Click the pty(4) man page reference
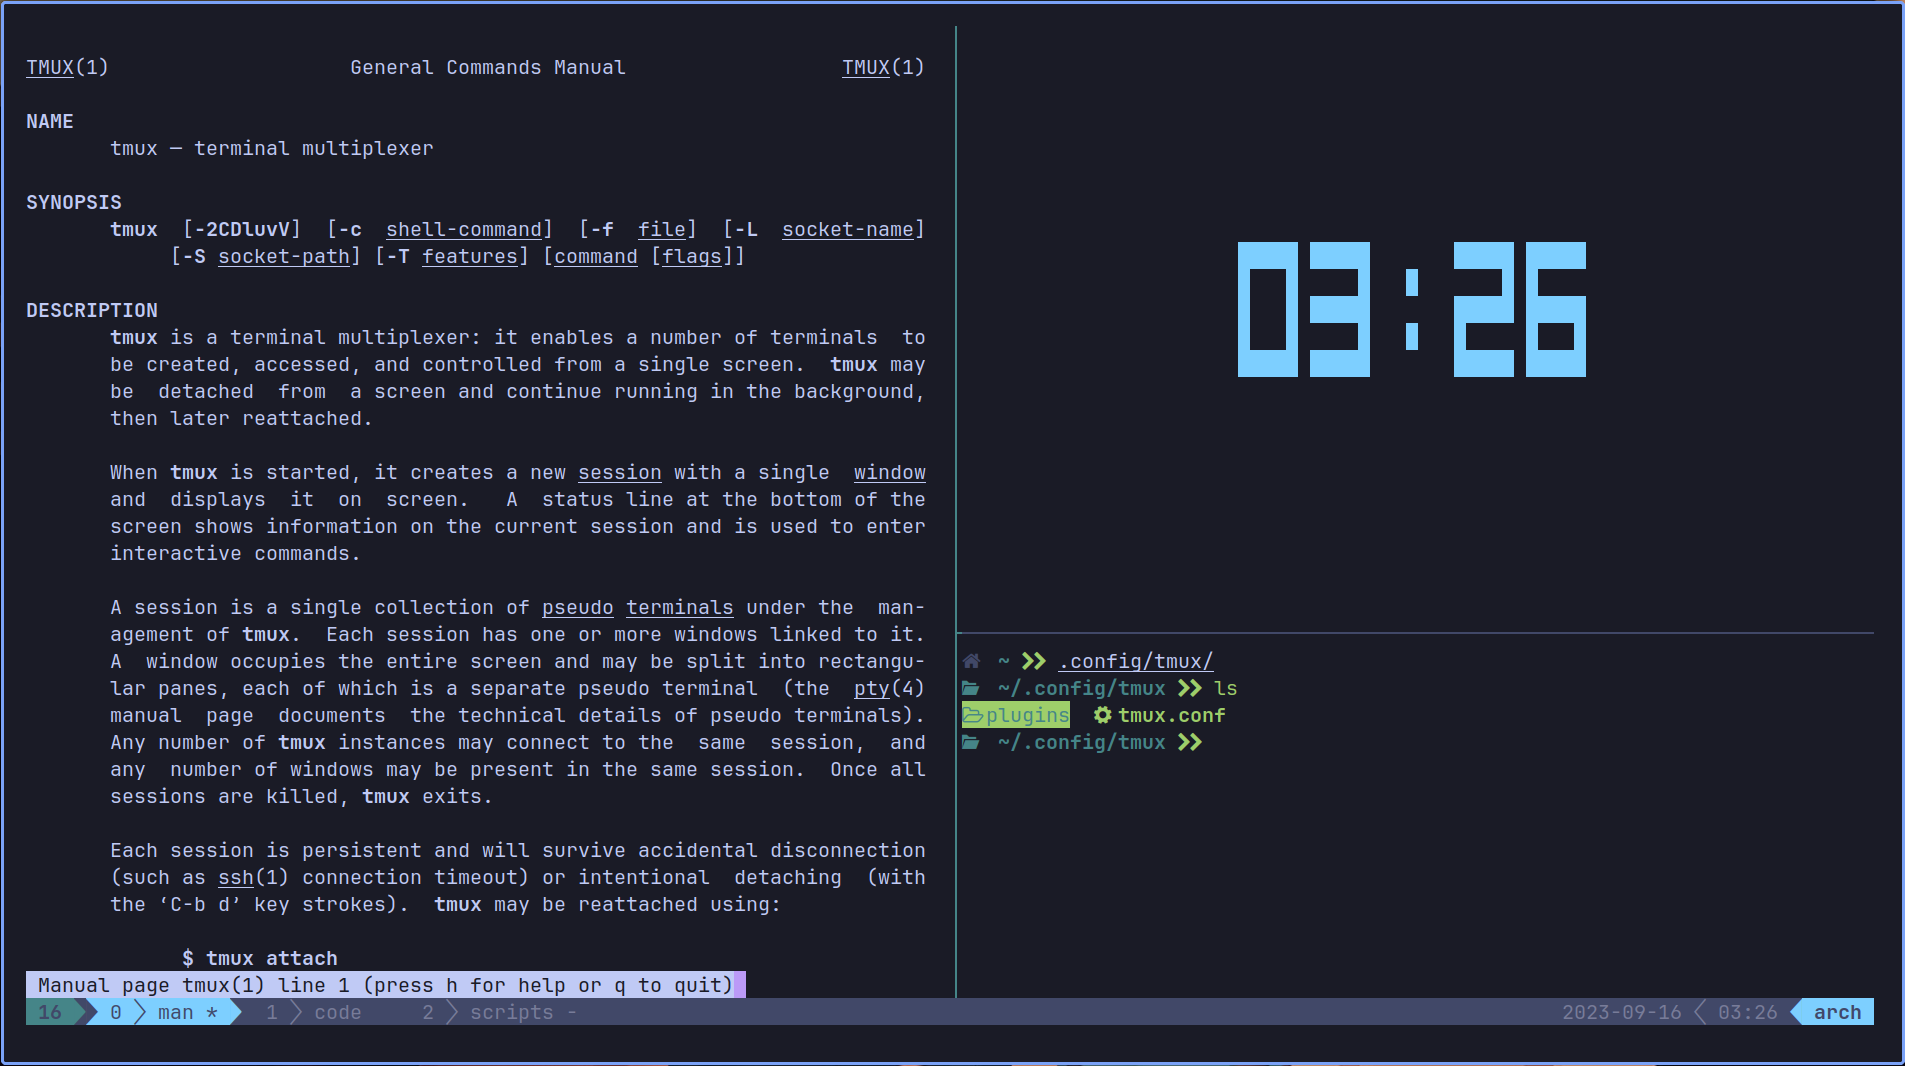Viewport: 1905px width, 1066px height. pyautogui.click(x=890, y=688)
